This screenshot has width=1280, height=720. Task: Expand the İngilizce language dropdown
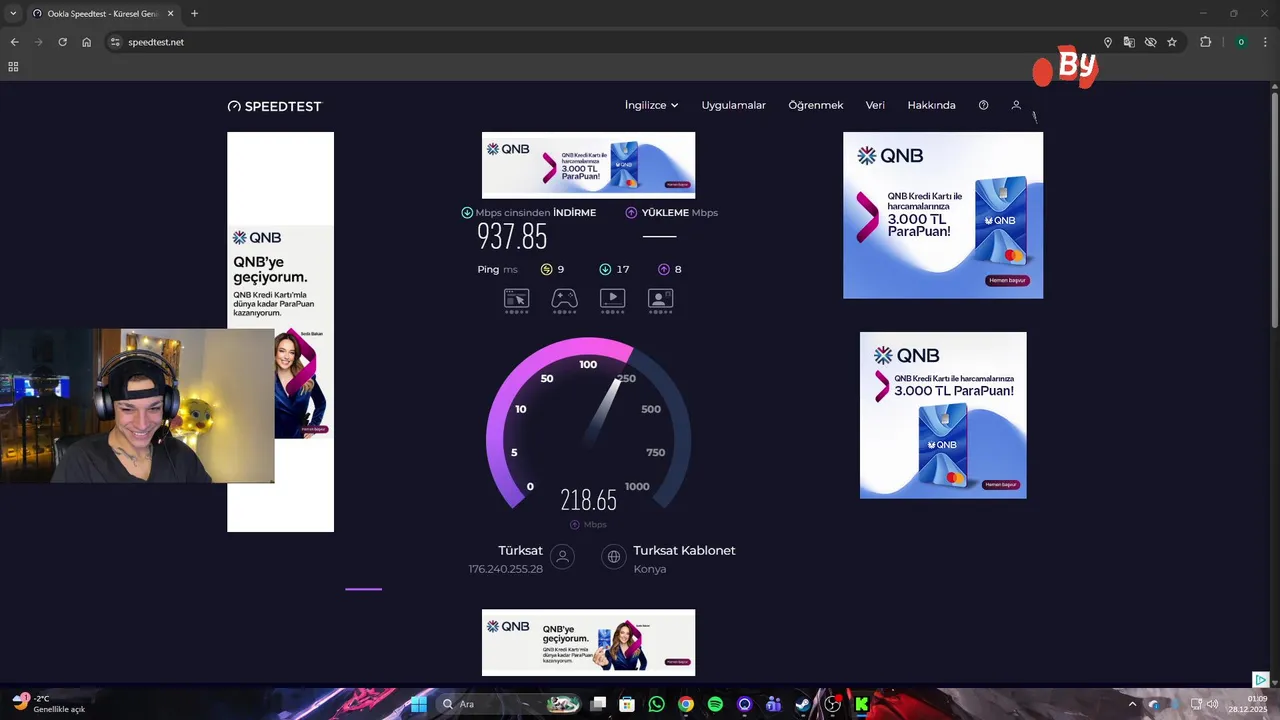coord(651,105)
